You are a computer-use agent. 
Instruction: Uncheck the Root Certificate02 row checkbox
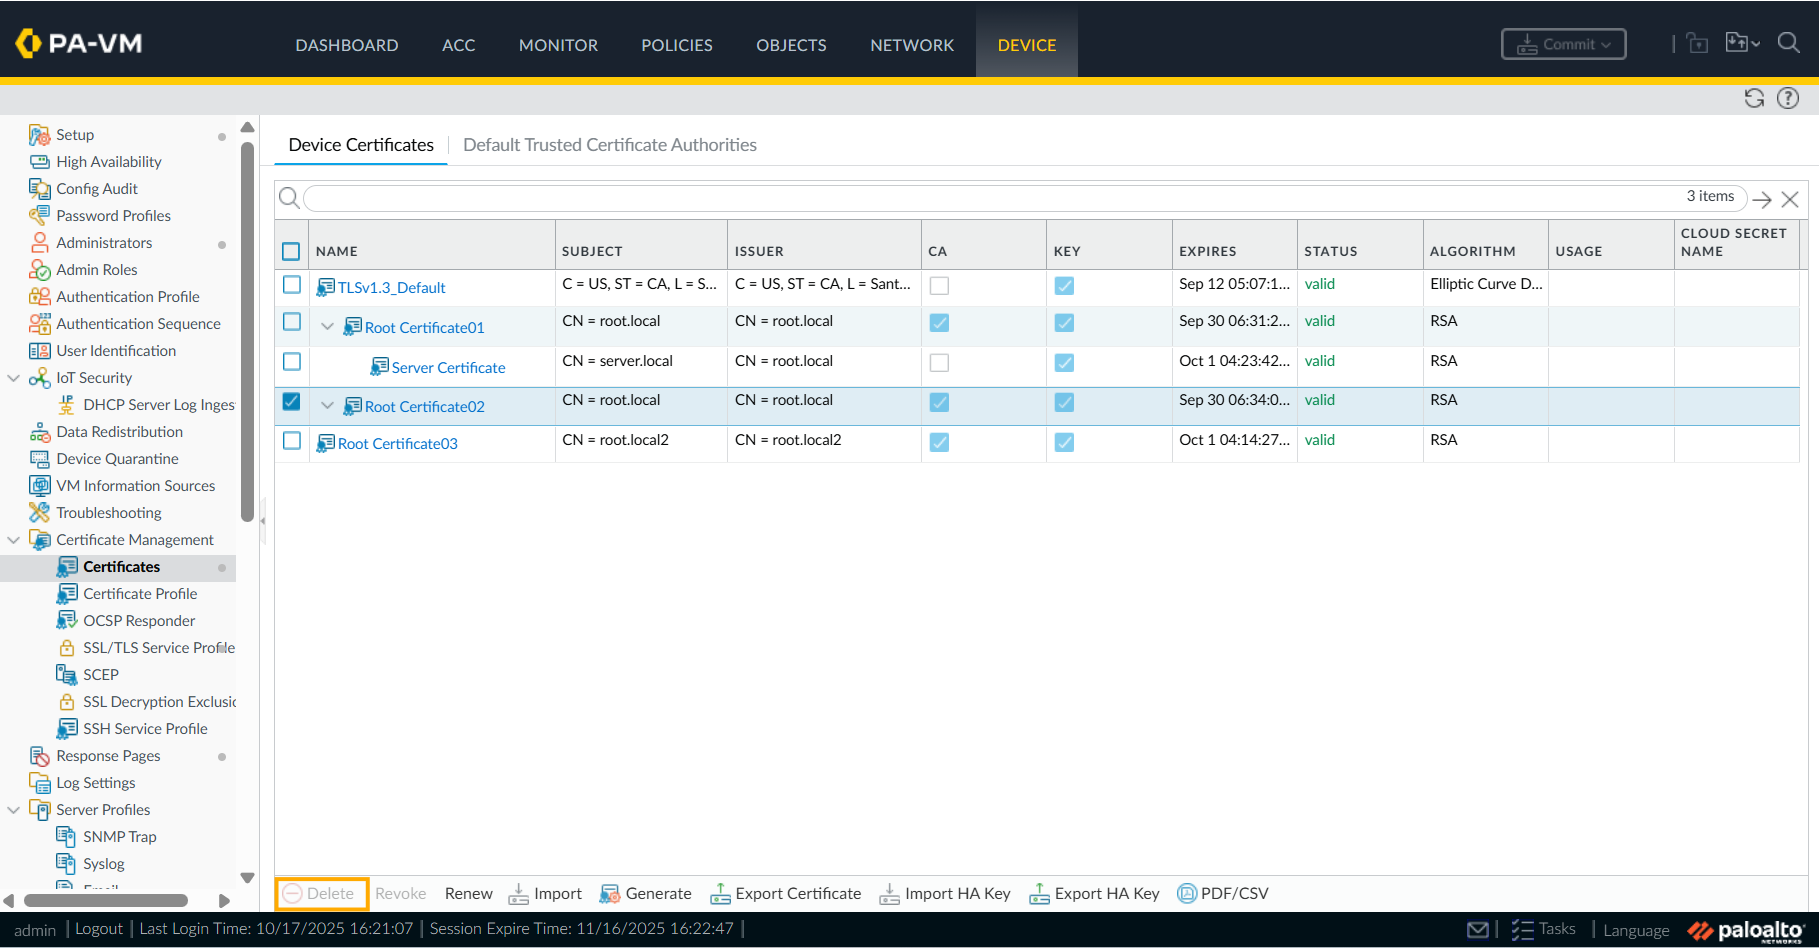pyautogui.click(x=292, y=402)
